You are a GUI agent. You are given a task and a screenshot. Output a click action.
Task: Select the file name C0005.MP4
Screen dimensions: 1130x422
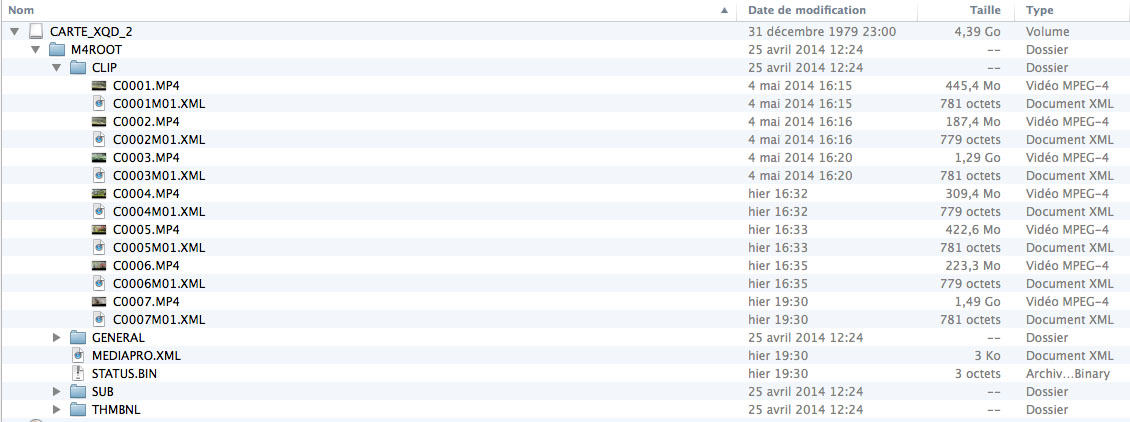click(x=146, y=230)
